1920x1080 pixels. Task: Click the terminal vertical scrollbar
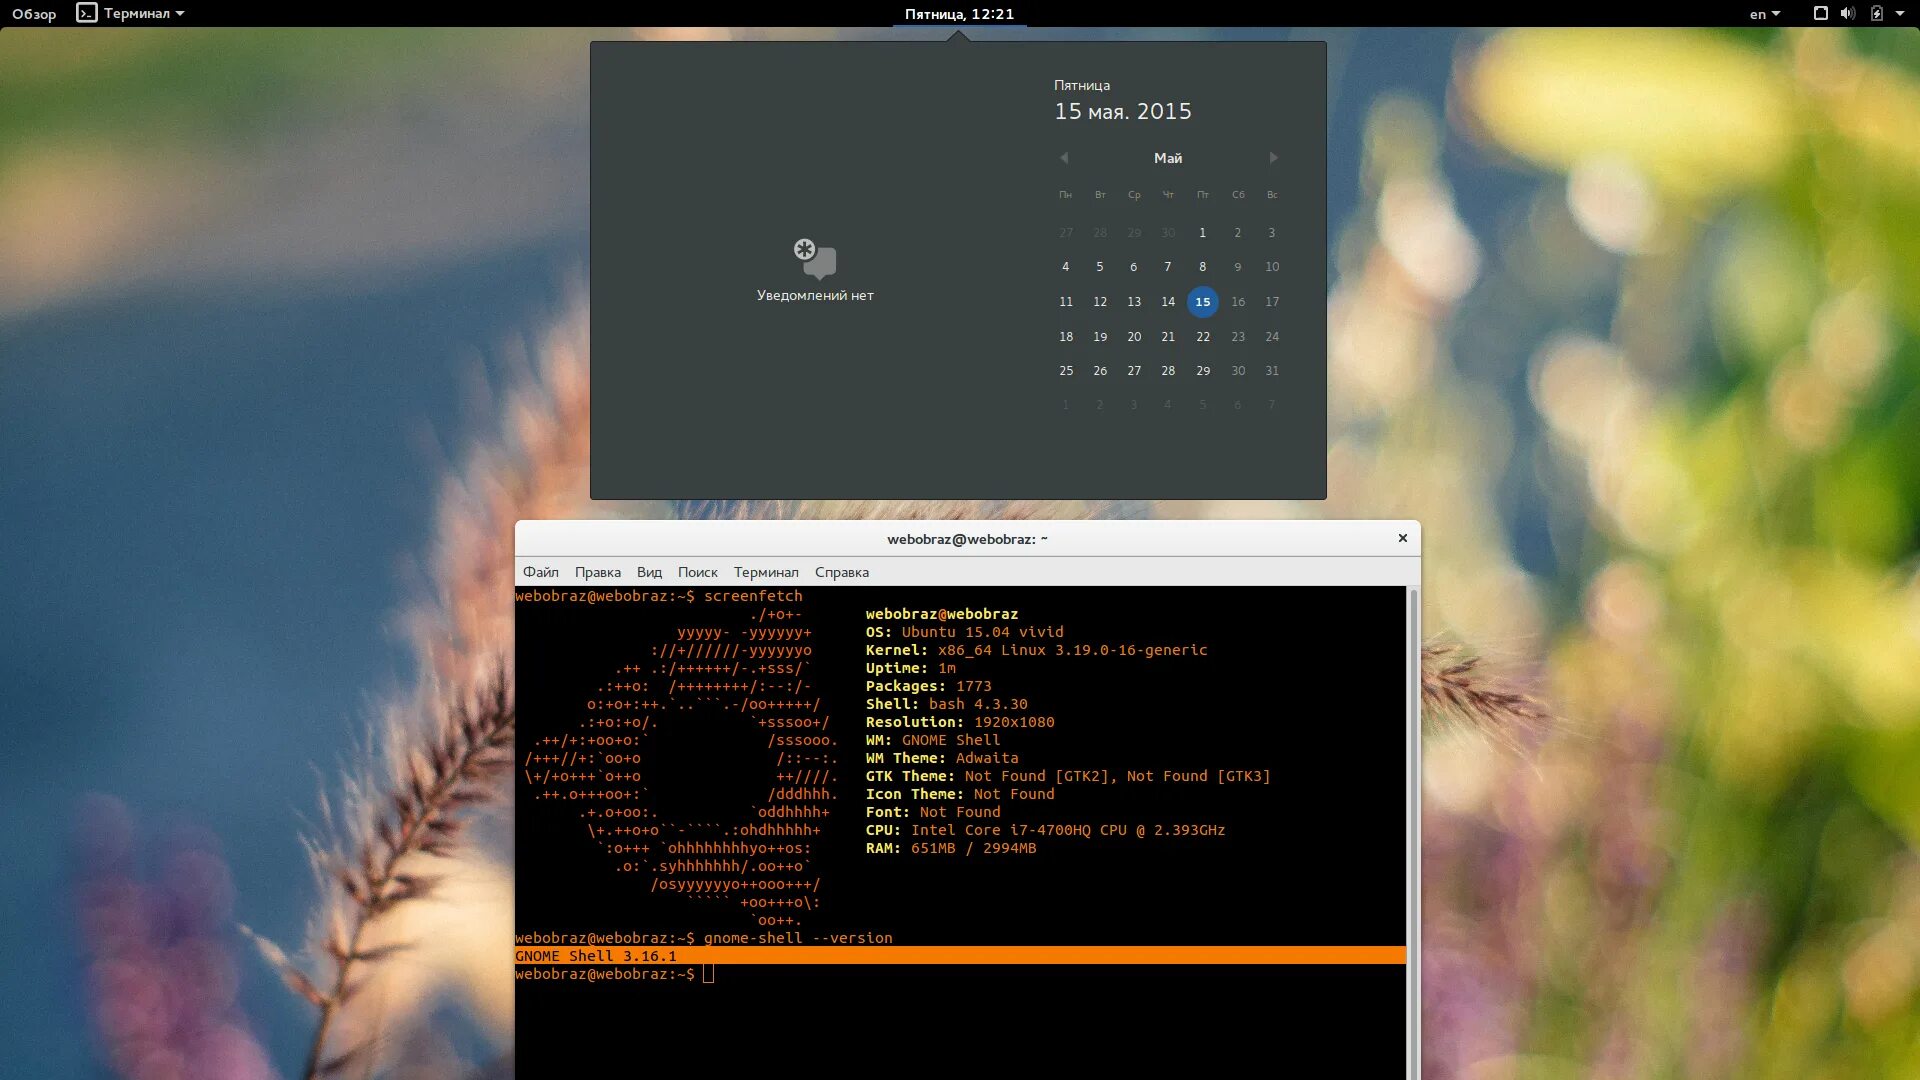coord(1413,830)
